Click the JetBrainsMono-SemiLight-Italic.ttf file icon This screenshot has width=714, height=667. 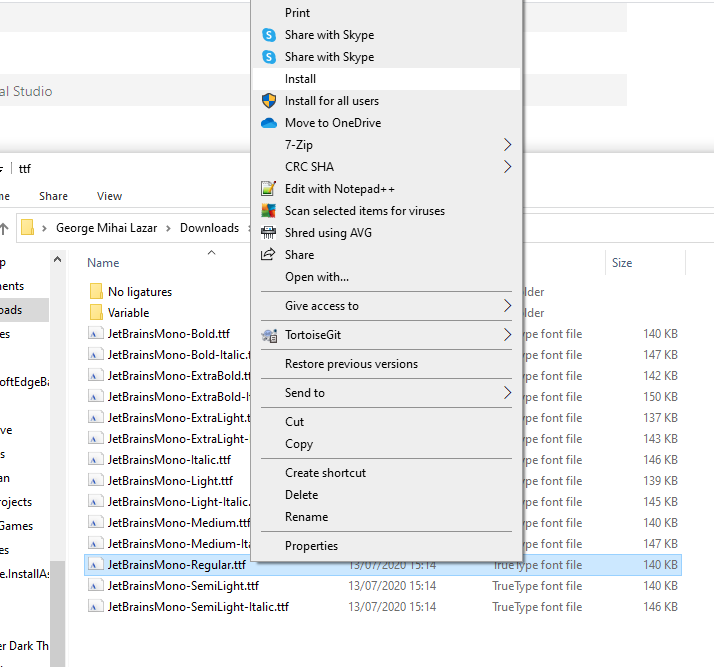[x=94, y=607]
